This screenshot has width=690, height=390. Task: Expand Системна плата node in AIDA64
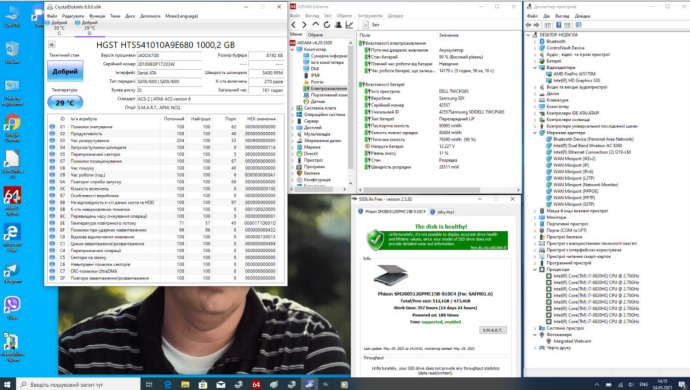pyautogui.click(x=292, y=108)
